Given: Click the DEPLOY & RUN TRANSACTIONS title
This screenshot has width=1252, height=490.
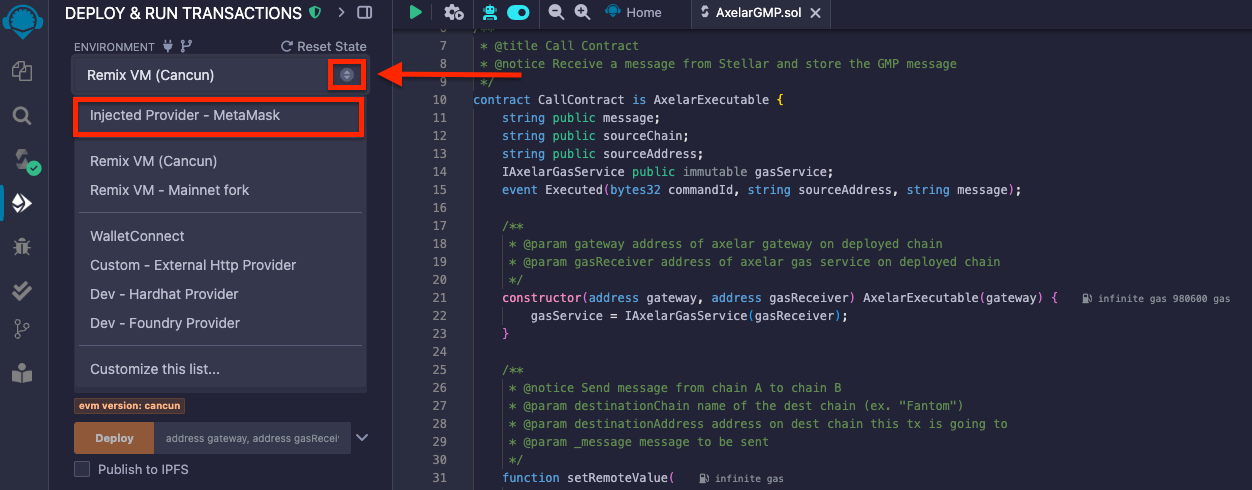Looking at the screenshot, I should [183, 14].
